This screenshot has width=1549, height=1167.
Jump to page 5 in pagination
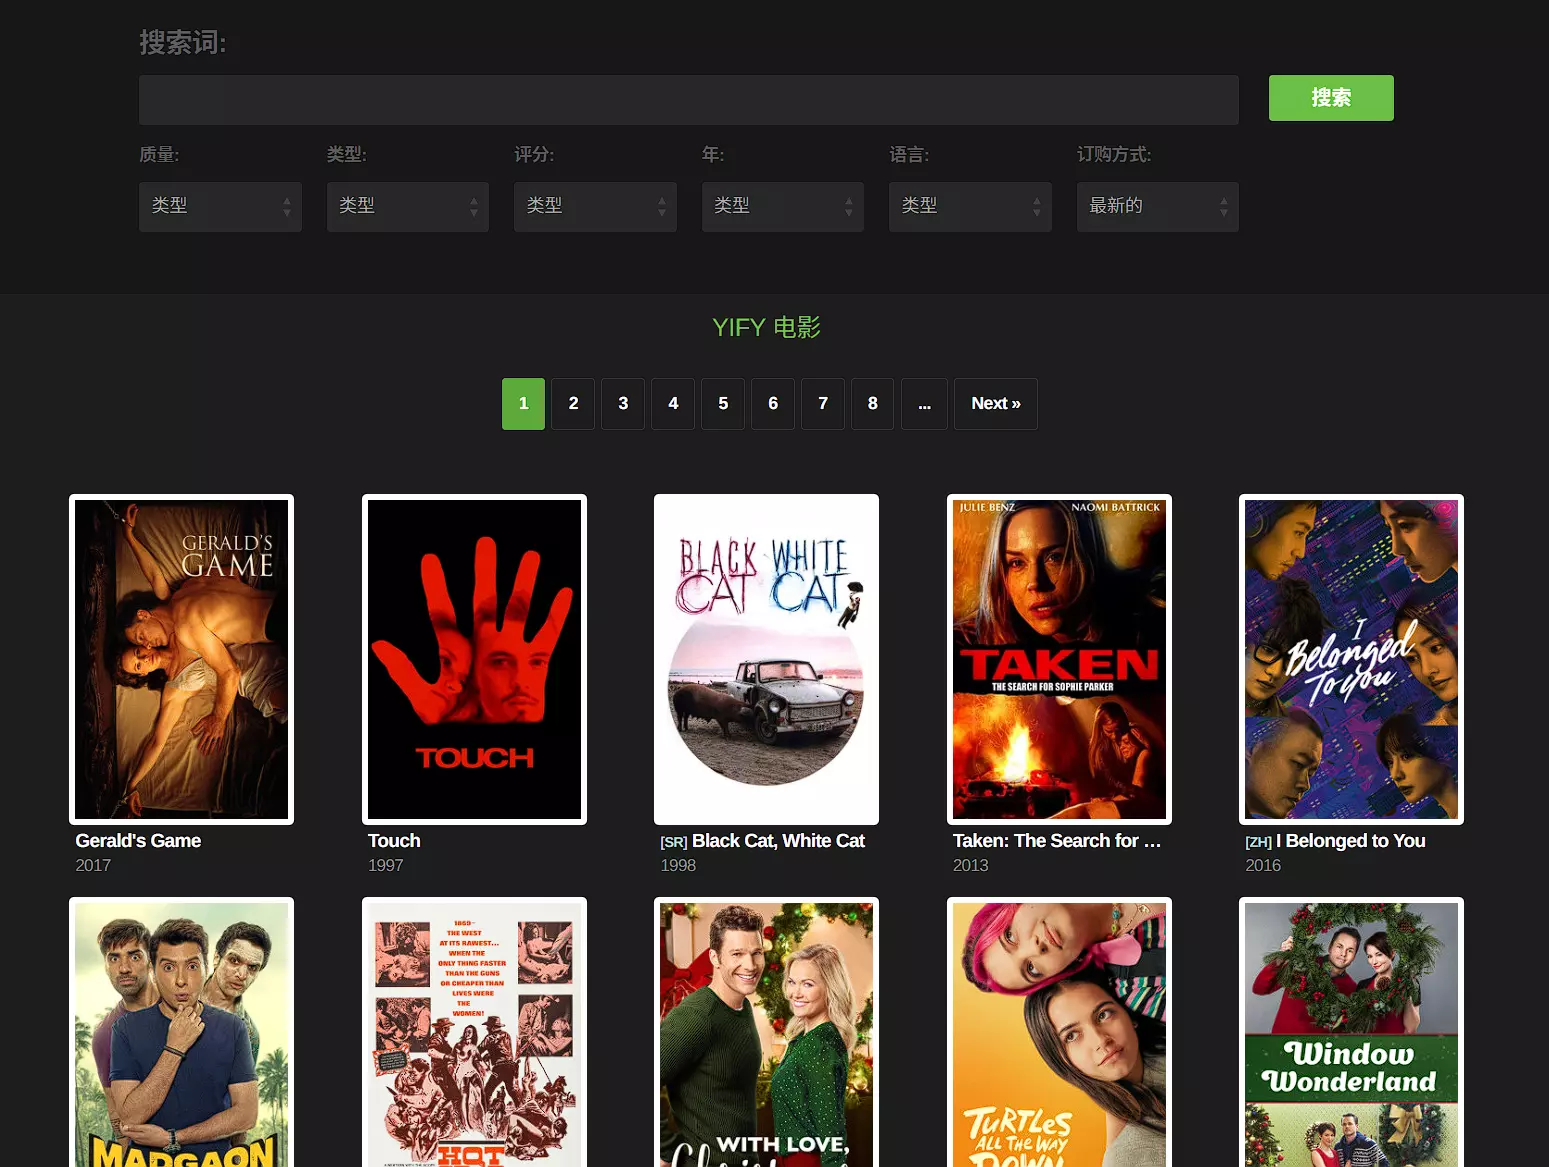[x=723, y=404]
